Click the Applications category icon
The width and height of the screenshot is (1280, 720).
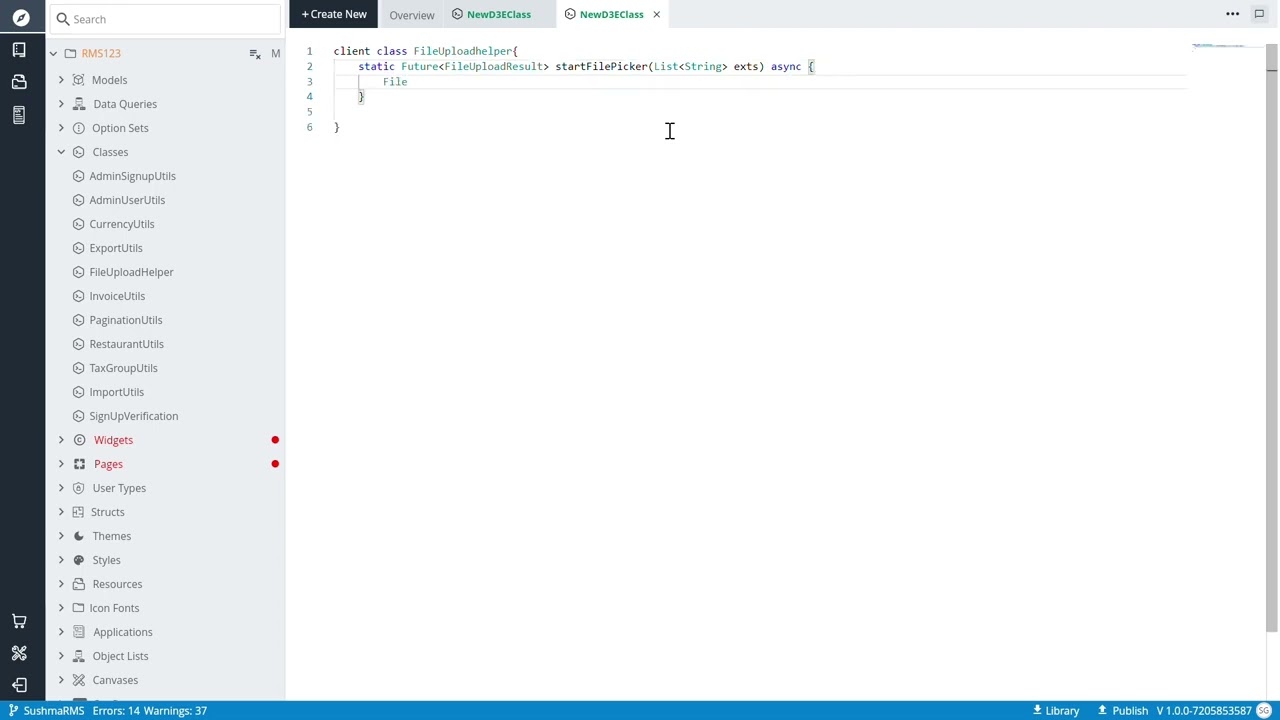coord(79,632)
